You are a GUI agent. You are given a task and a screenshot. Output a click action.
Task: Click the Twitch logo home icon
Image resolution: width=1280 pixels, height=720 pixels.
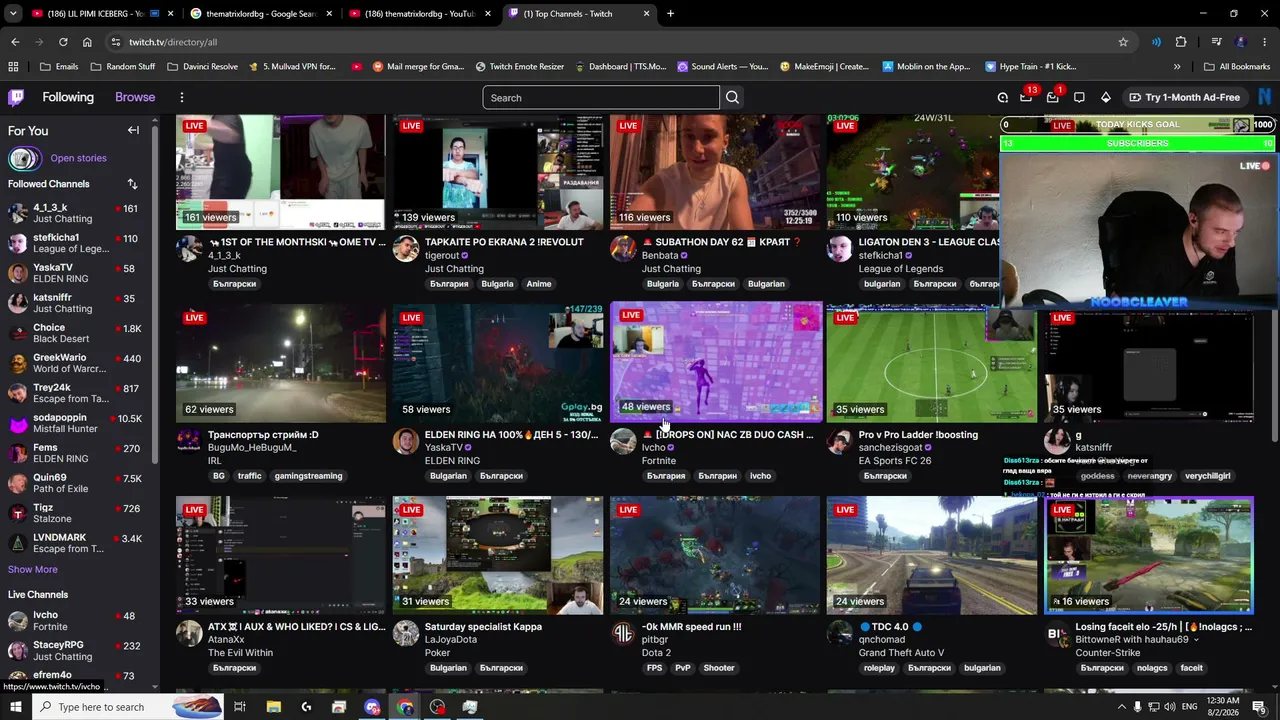(x=16, y=97)
